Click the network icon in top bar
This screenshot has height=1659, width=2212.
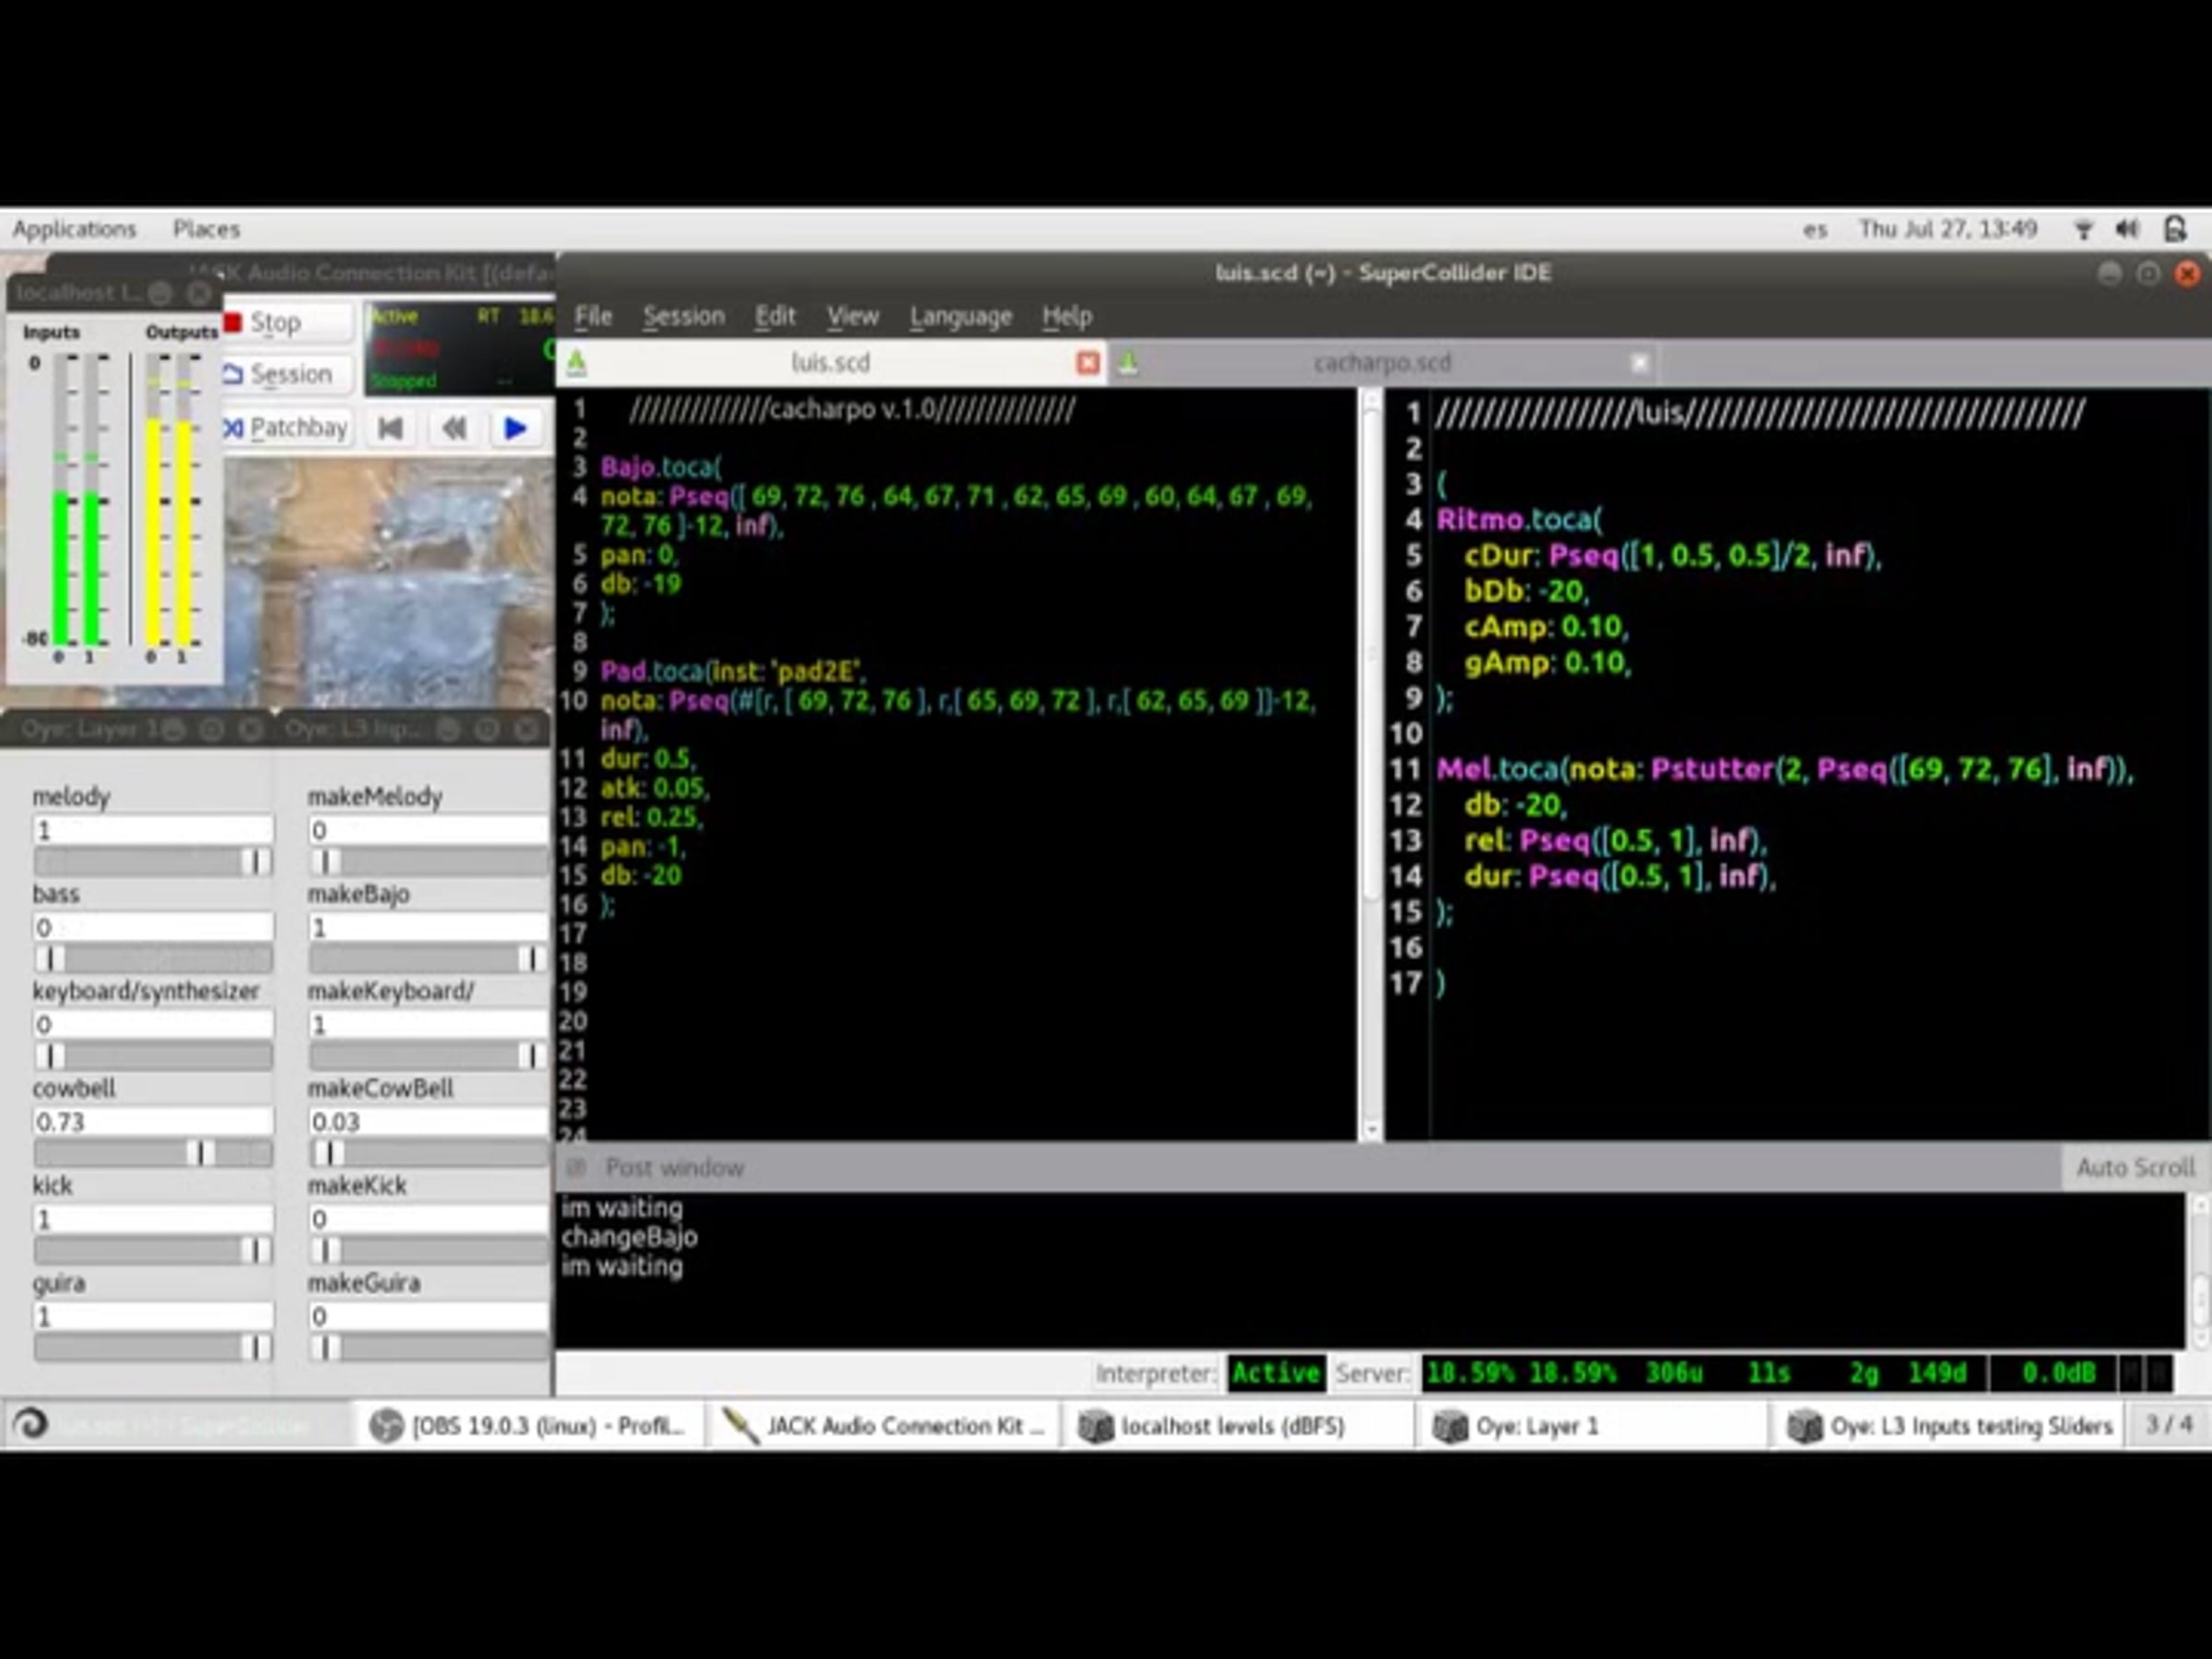point(2083,230)
